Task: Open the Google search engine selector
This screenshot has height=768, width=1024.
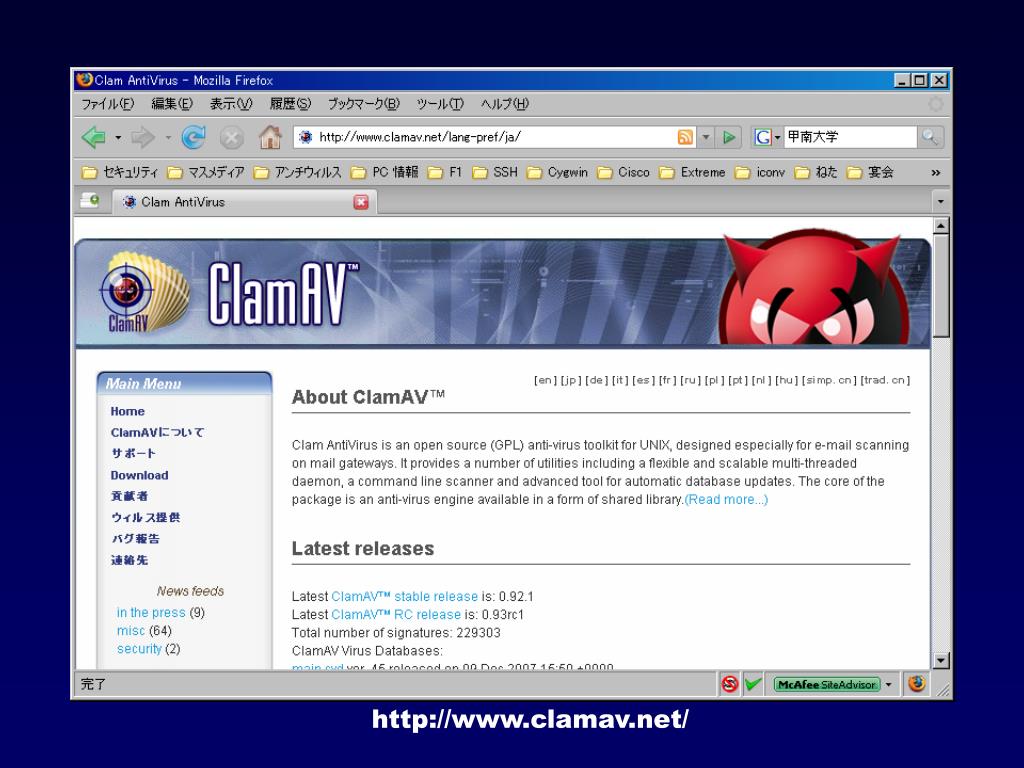Action: [767, 137]
